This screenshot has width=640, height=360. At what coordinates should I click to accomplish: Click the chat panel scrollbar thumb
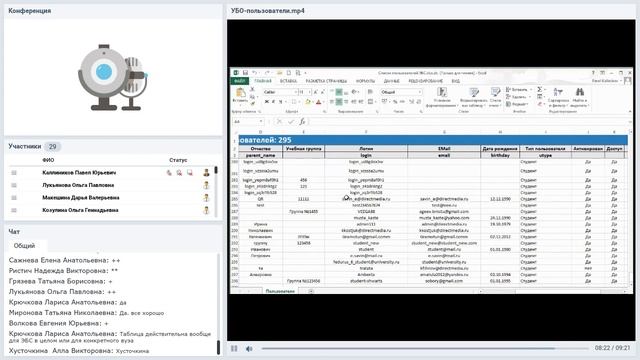tap(218, 347)
